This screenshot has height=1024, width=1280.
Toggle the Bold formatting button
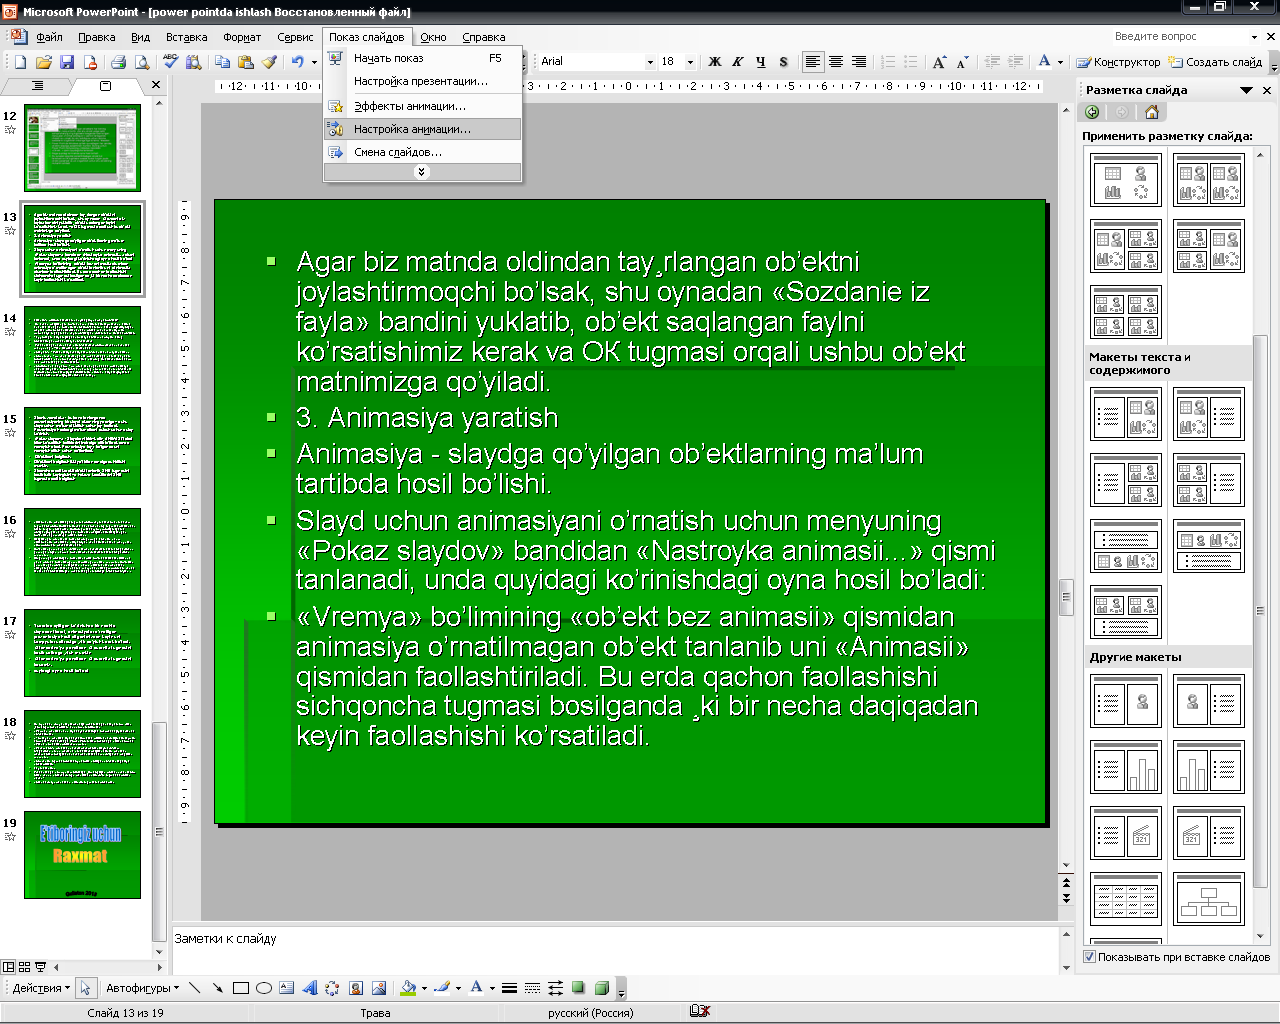tap(715, 62)
